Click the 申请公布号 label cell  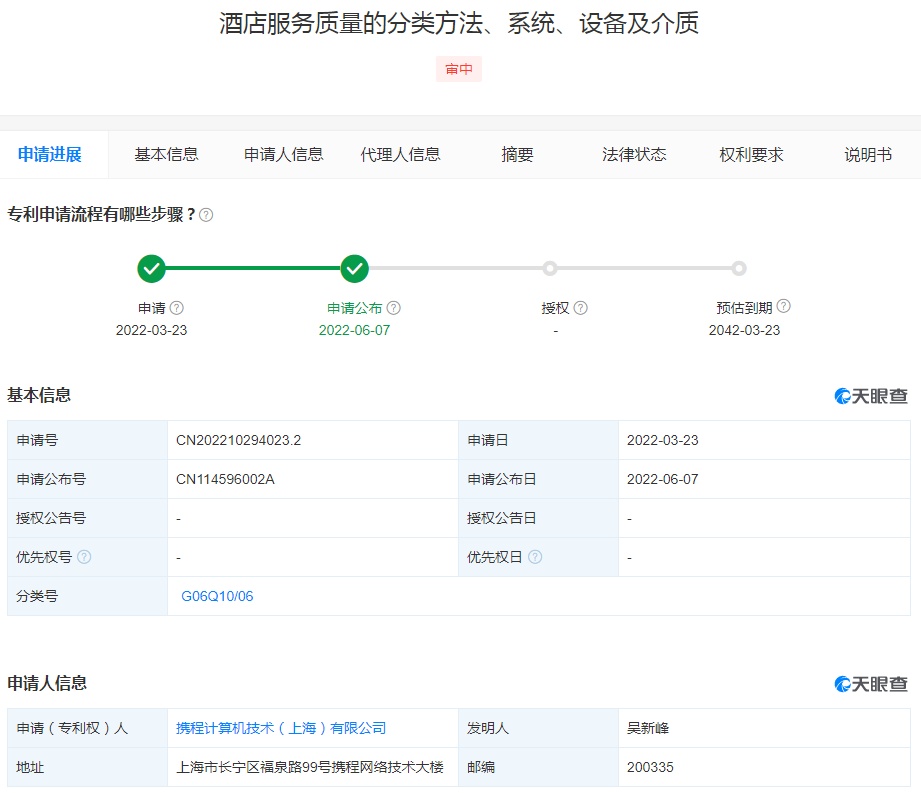click(x=88, y=479)
